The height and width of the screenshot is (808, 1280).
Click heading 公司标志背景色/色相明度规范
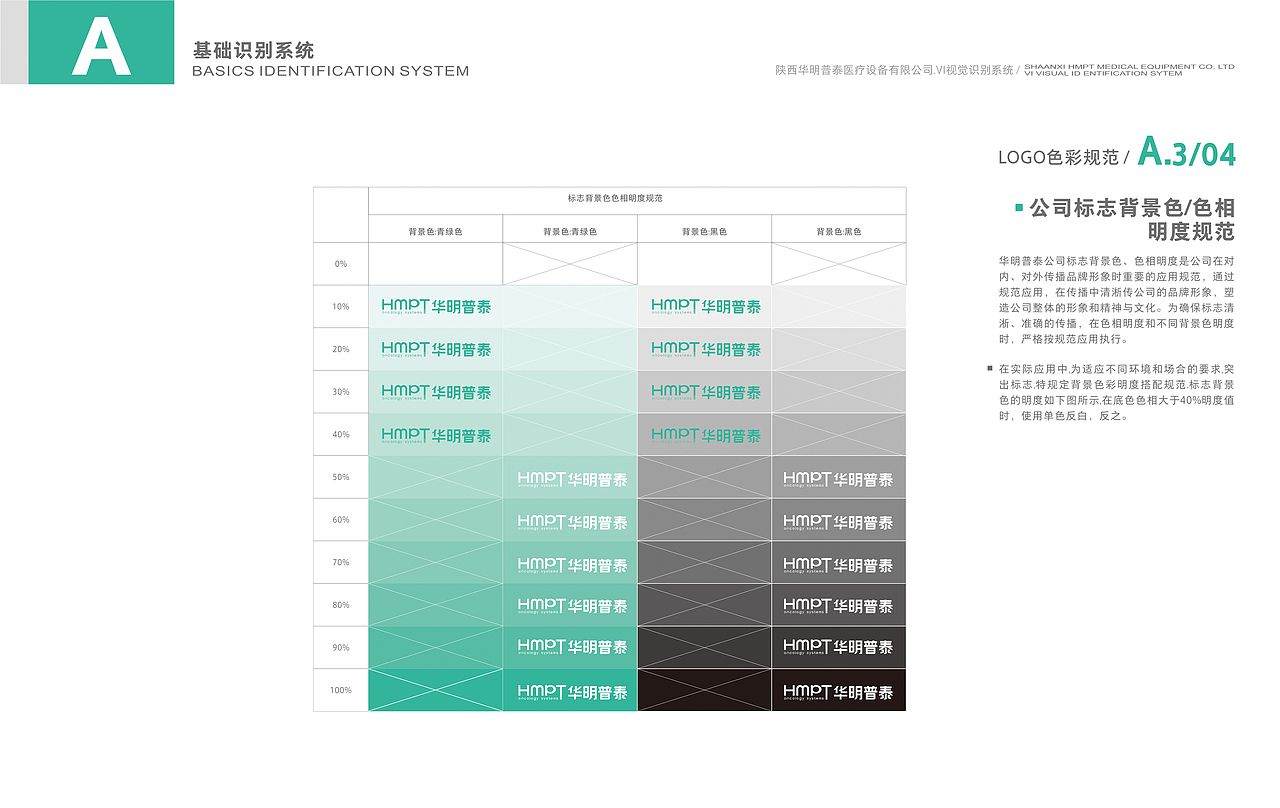(x=1132, y=220)
